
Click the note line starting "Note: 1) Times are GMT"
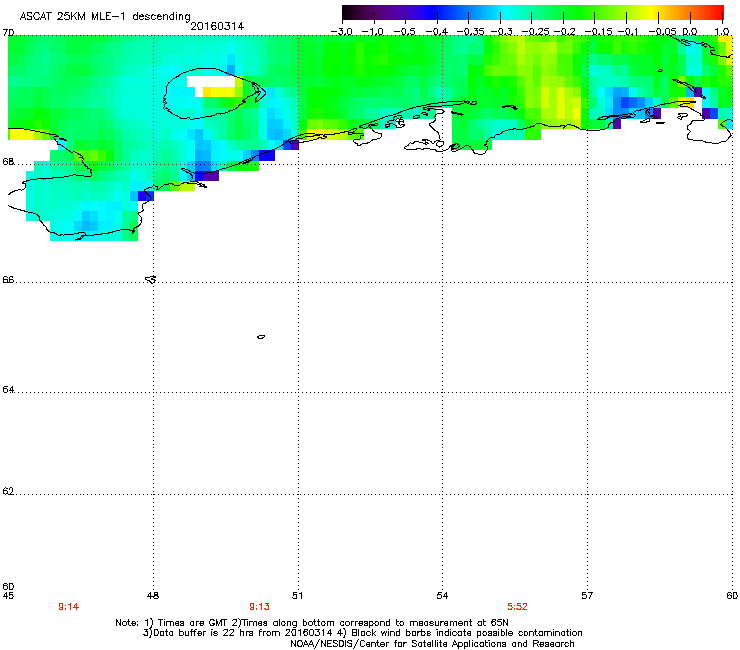[x=312, y=623]
